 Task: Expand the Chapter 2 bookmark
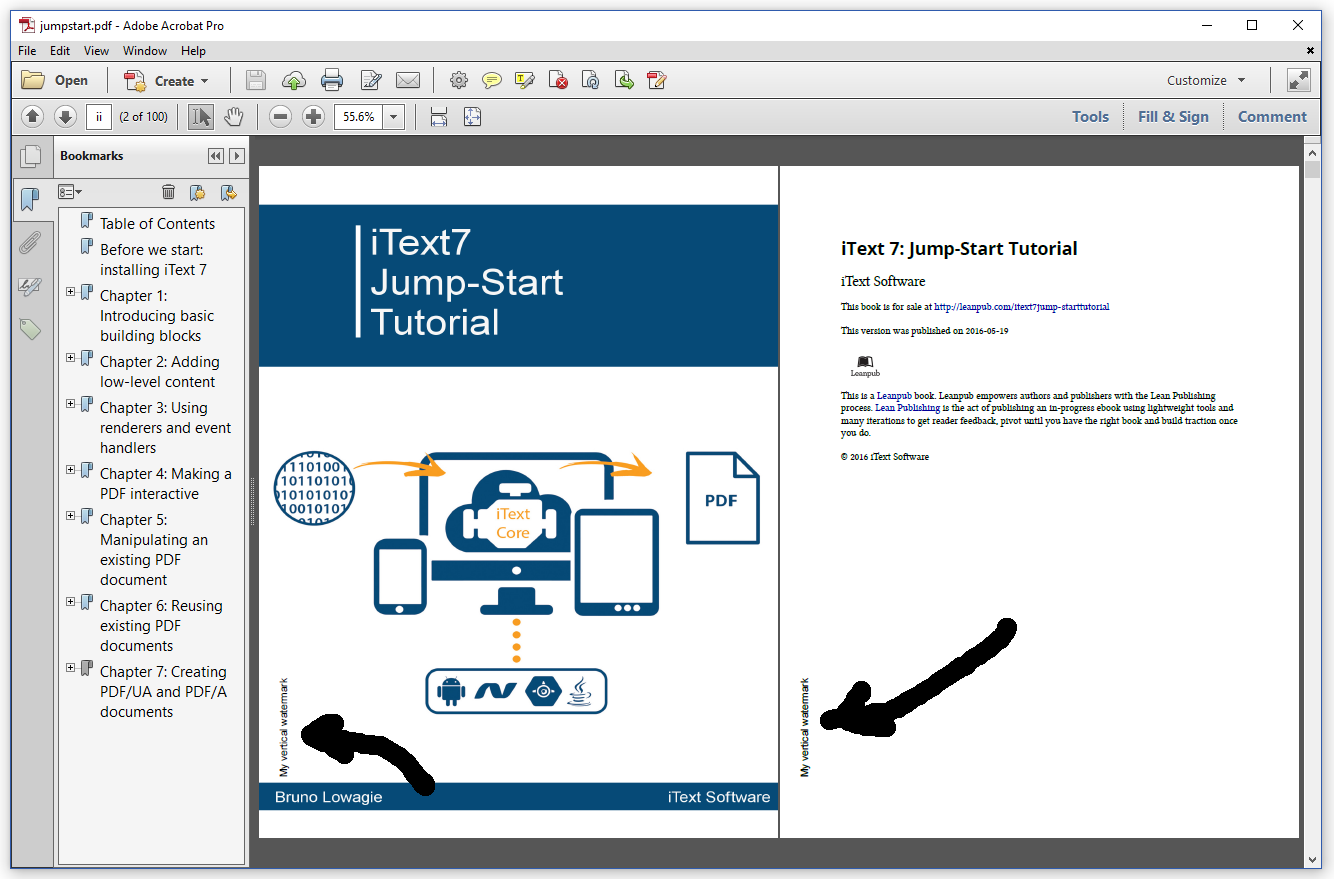point(71,358)
